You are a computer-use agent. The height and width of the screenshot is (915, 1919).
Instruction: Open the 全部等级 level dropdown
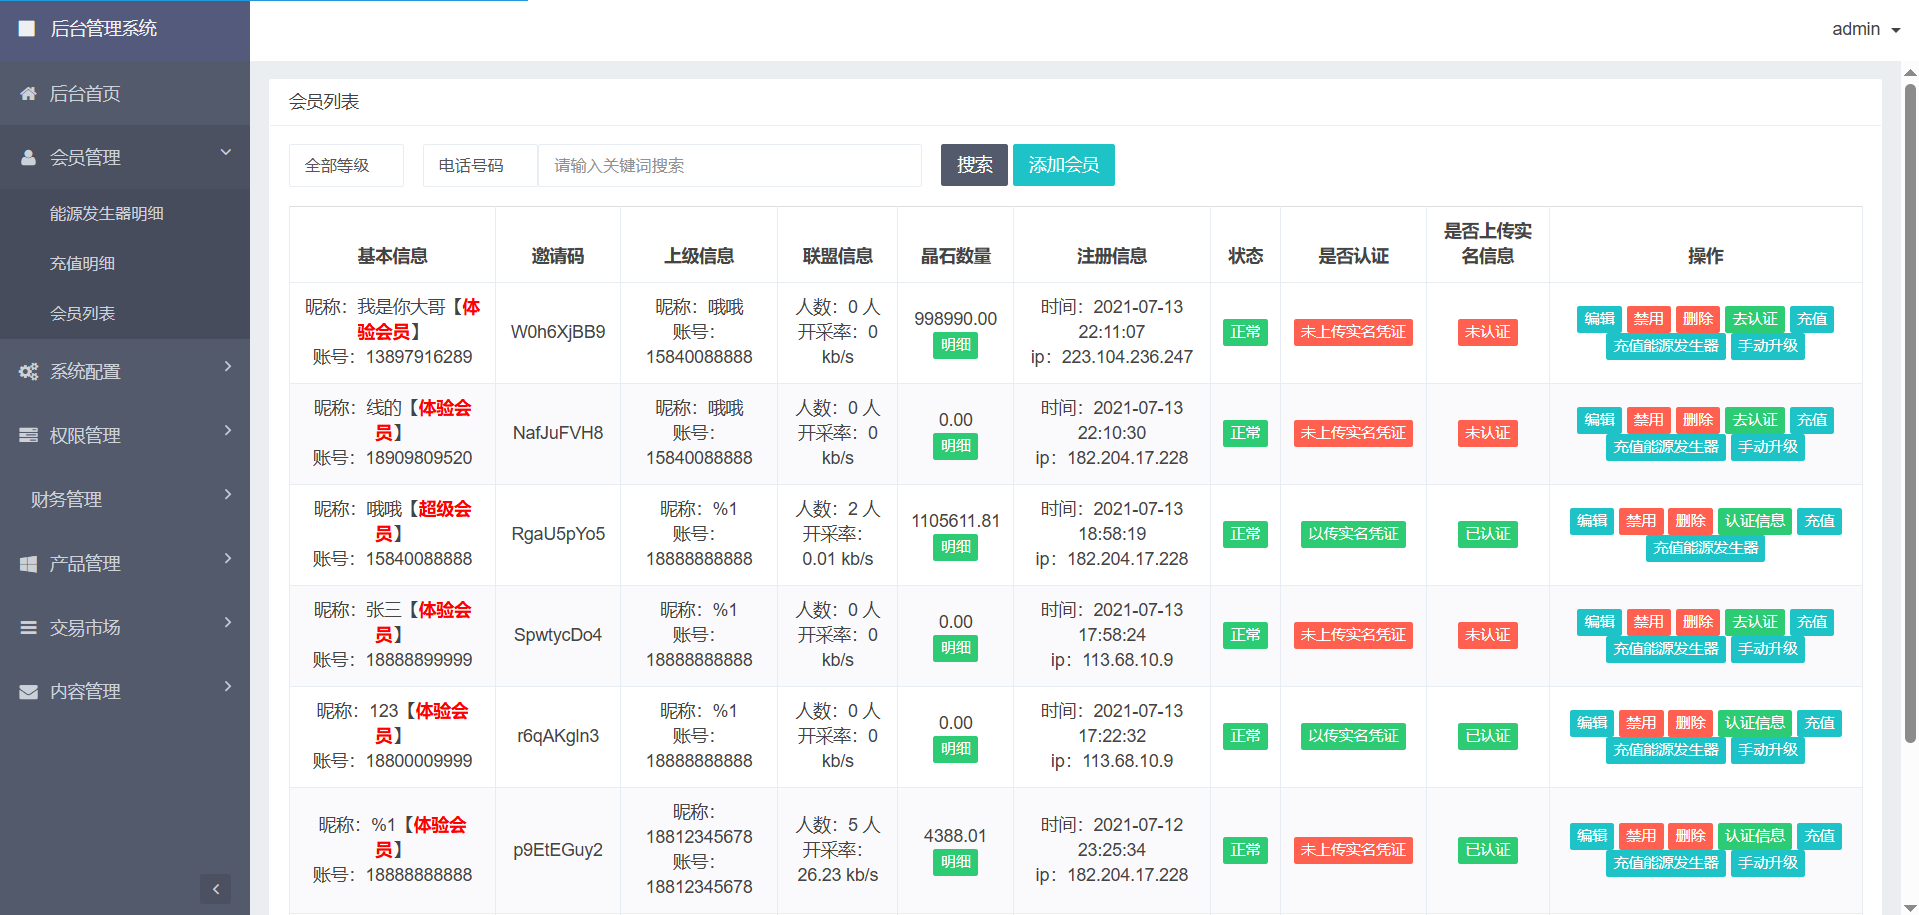(x=346, y=166)
